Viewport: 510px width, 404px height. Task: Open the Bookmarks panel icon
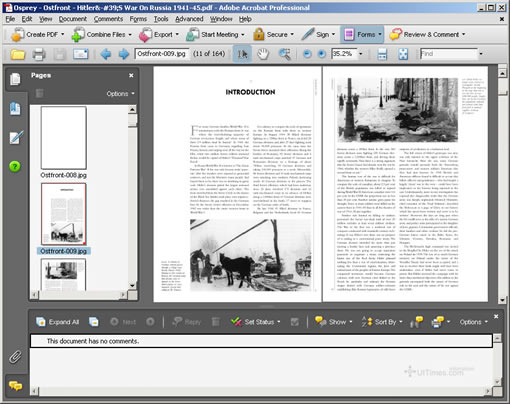coord(15,109)
